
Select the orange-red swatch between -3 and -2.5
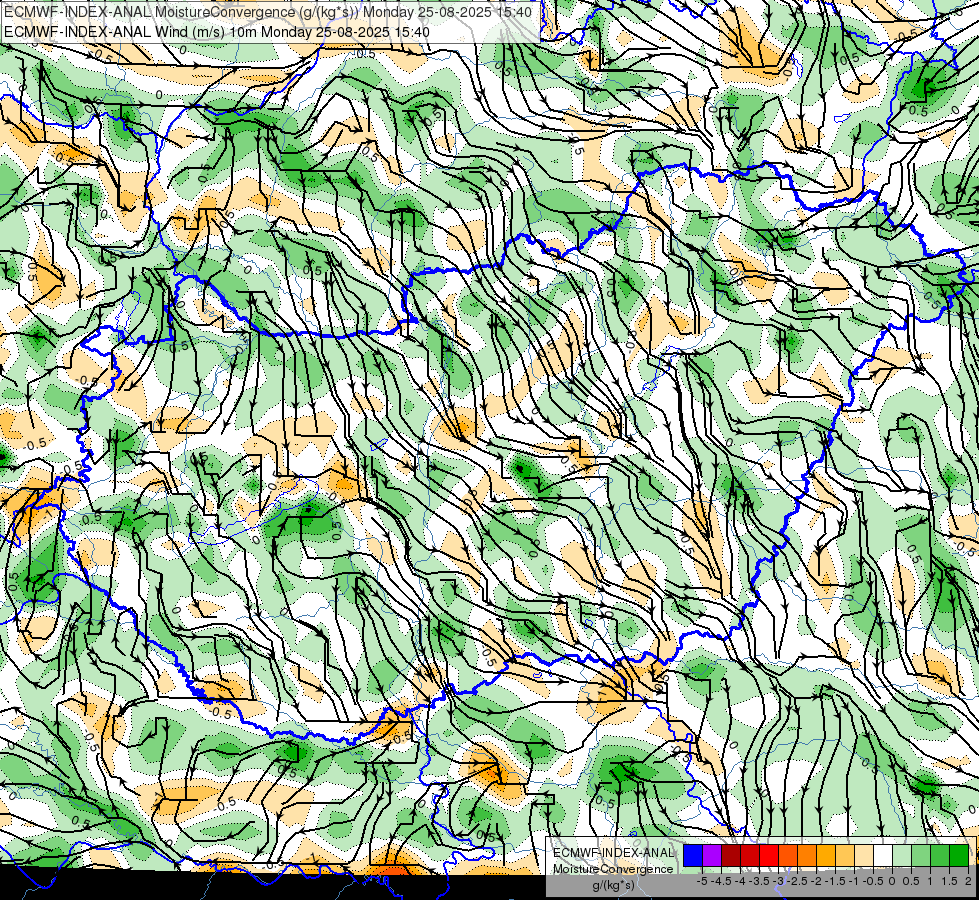tap(788, 856)
